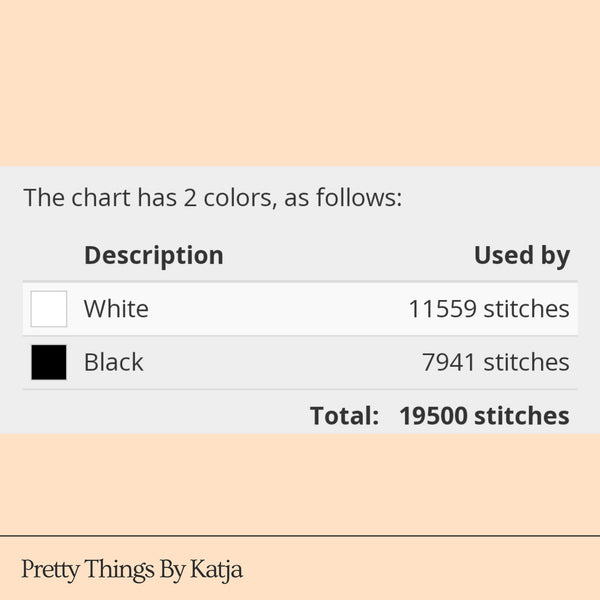The width and height of the screenshot is (600, 600).
Task: Click the word "follows:" in intro sentence
Action: click(359, 198)
